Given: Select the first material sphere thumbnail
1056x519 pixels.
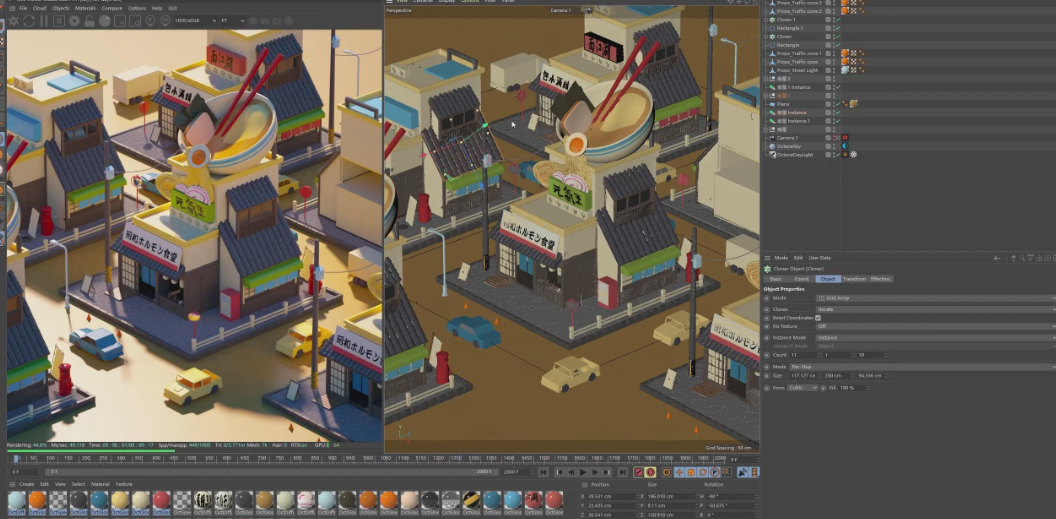Looking at the screenshot, I should 16,500.
